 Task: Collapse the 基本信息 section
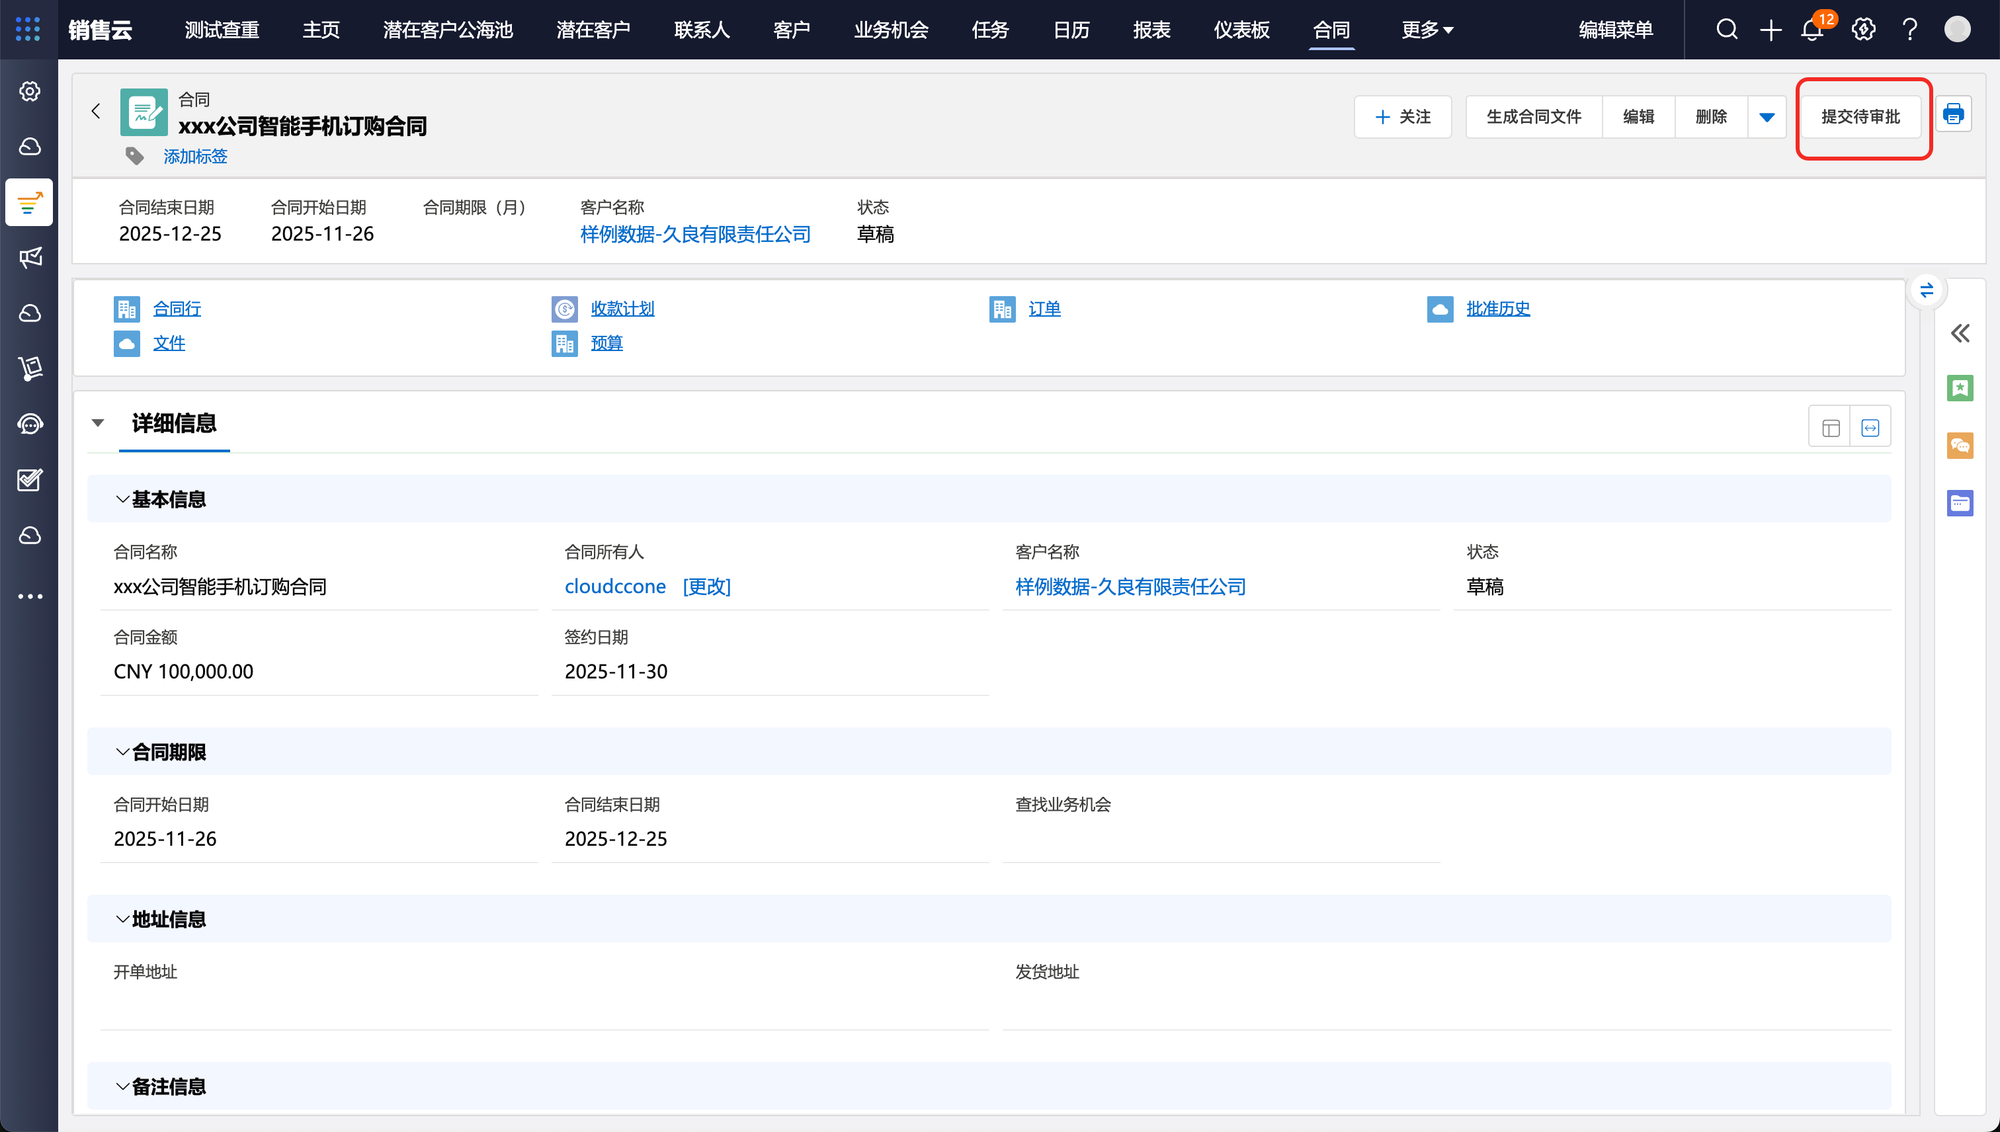click(122, 499)
